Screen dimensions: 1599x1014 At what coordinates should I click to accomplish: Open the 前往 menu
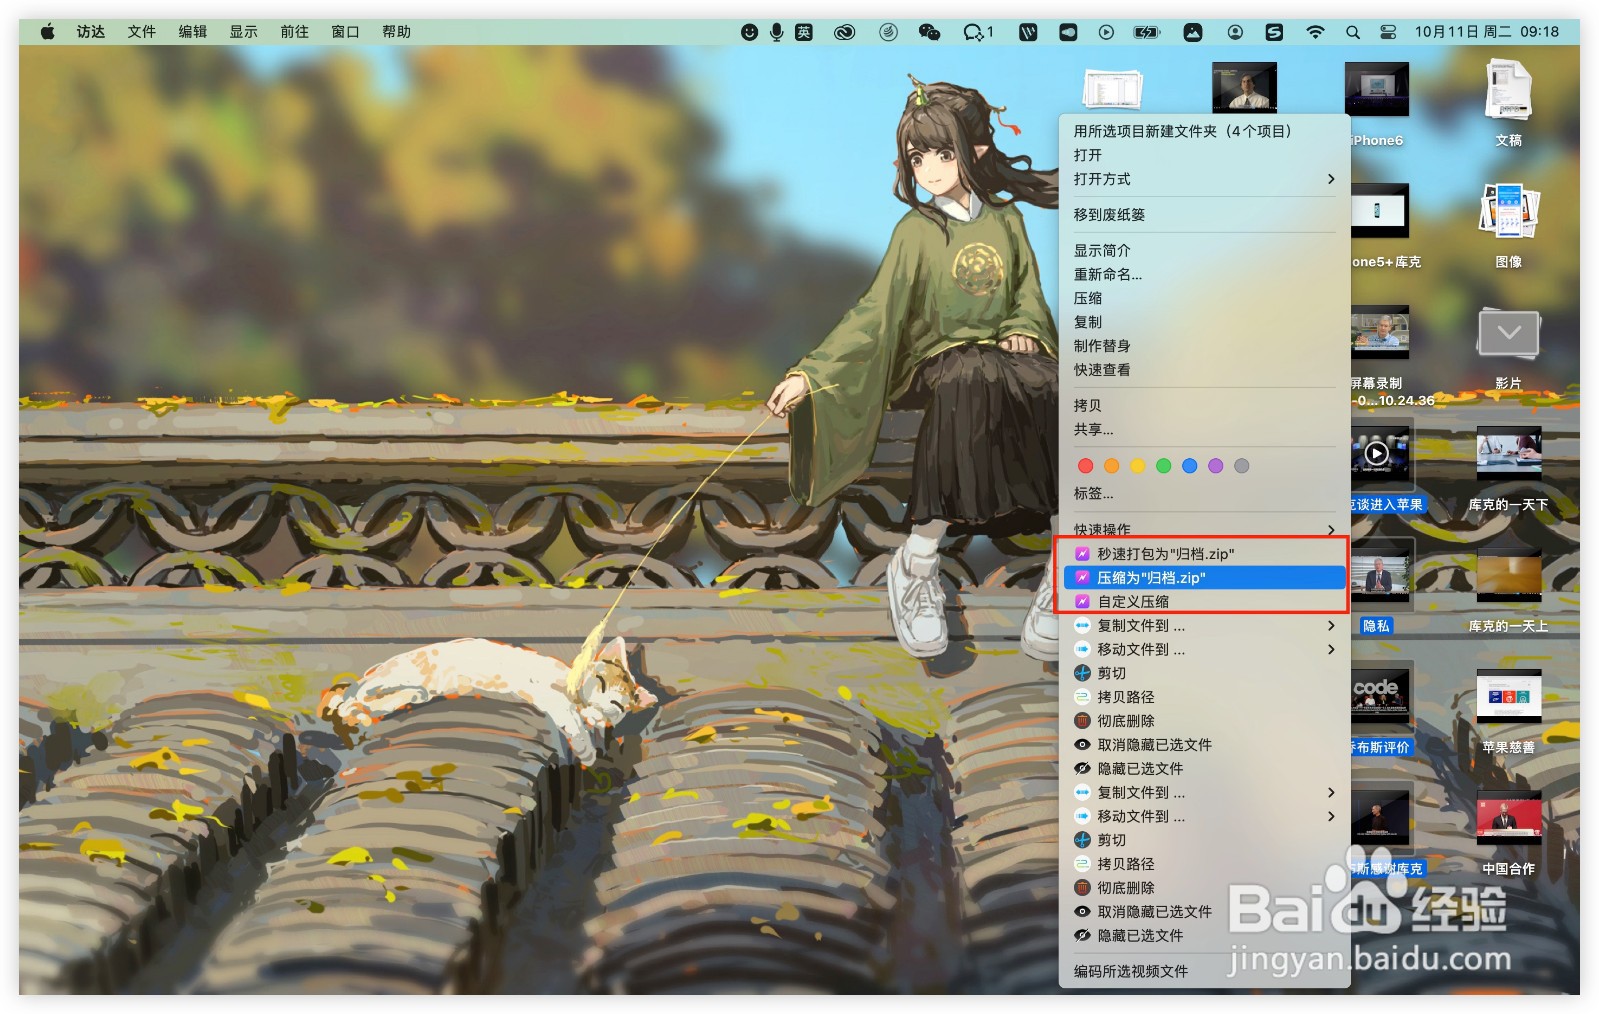tap(295, 32)
